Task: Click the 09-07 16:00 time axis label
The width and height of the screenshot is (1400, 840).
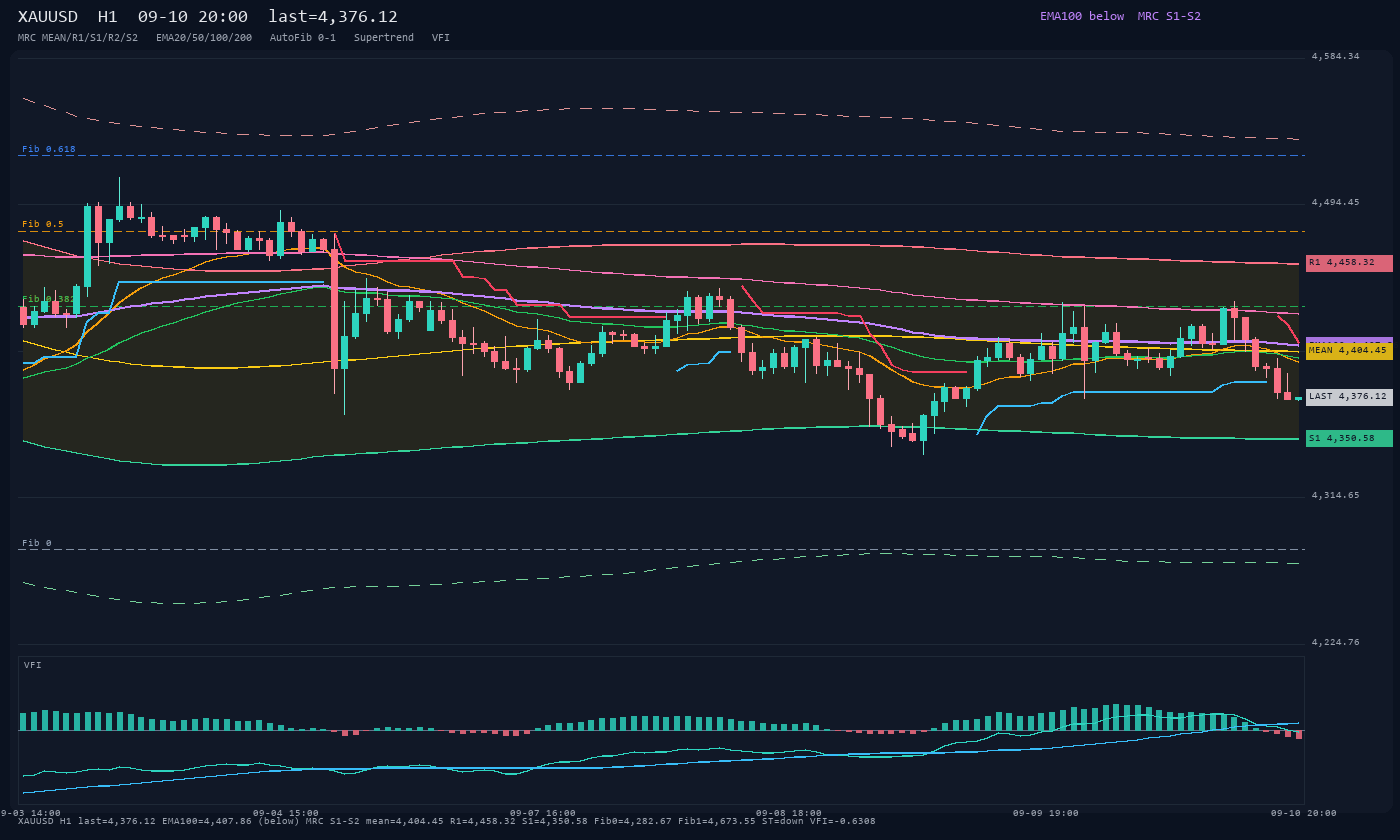Action: (543, 813)
